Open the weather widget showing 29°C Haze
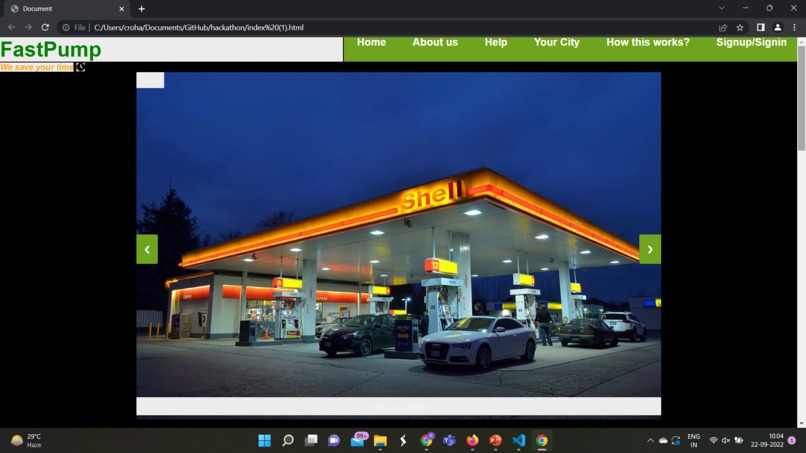Screen dimensions: 806x453 click(x=27, y=441)
